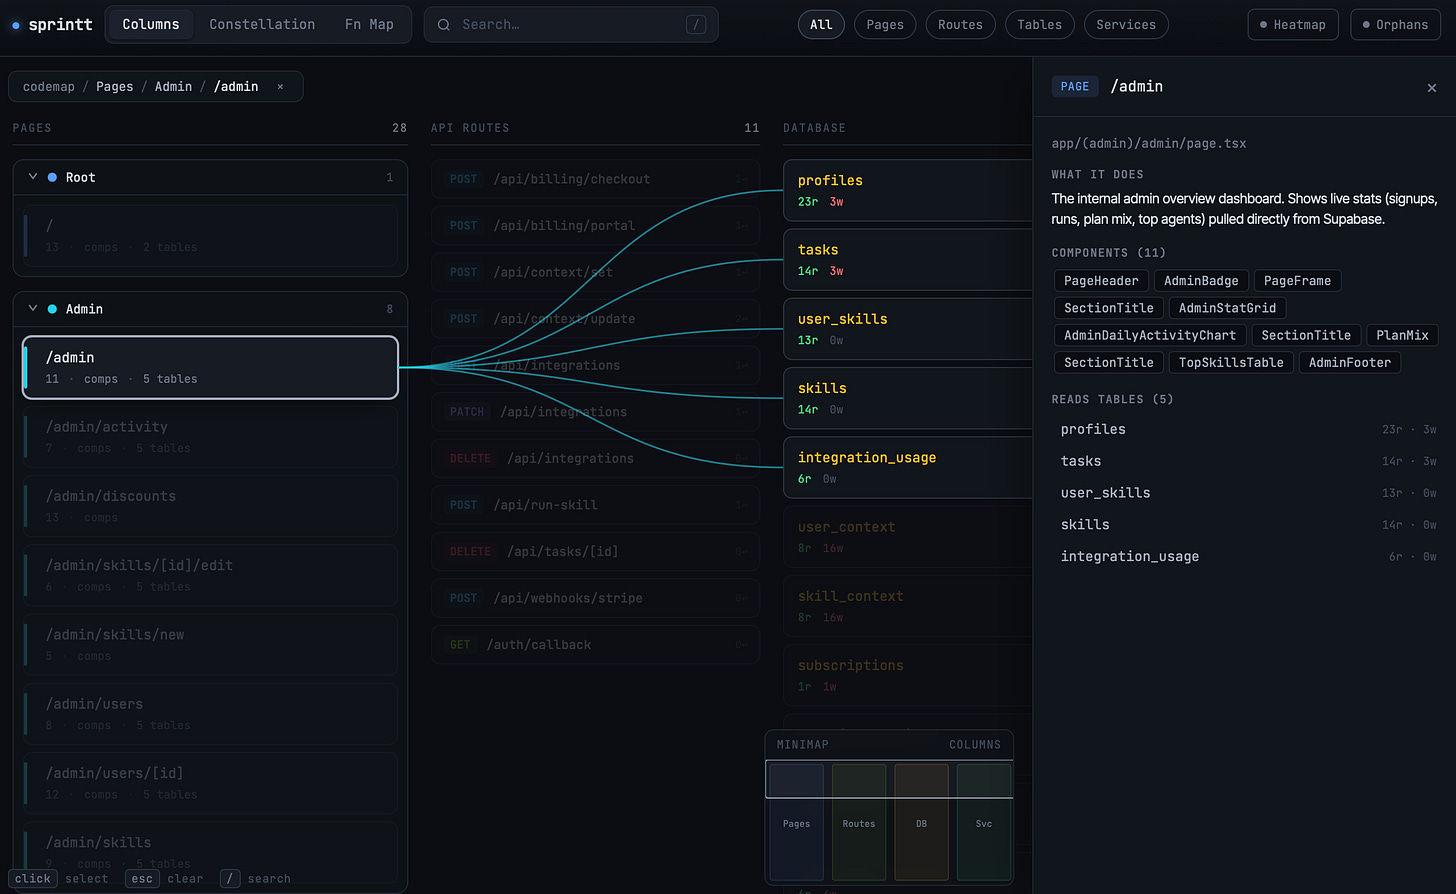Select the Routes filter pill
The height and width of the screenshot is (894, 1456).
(960, 25)
